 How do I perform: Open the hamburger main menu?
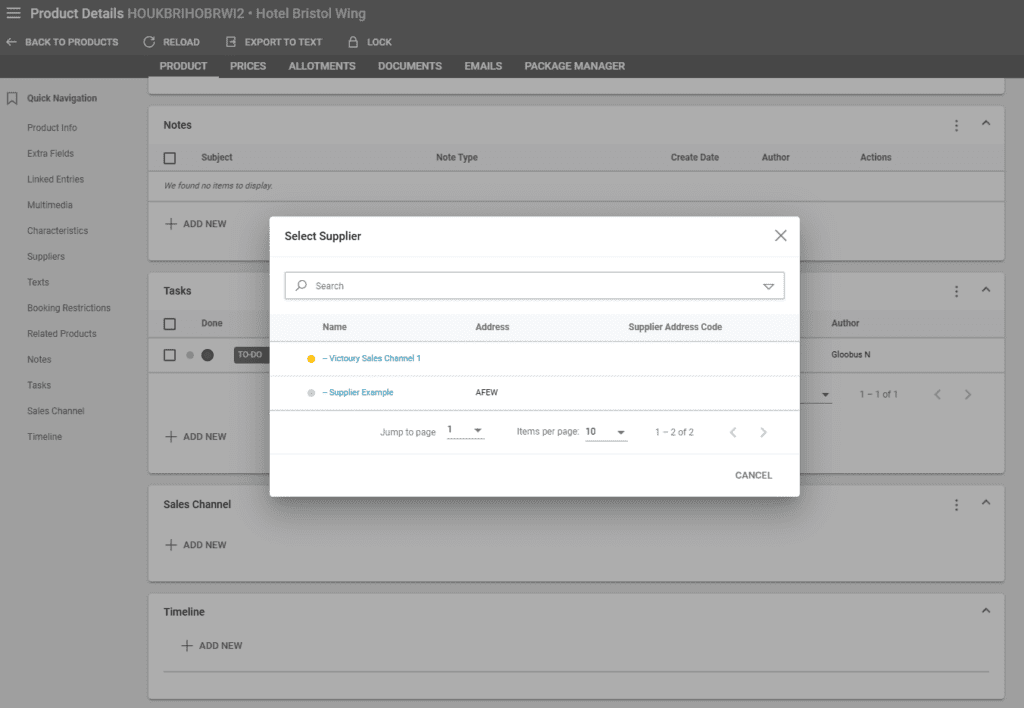coord(14,14)
